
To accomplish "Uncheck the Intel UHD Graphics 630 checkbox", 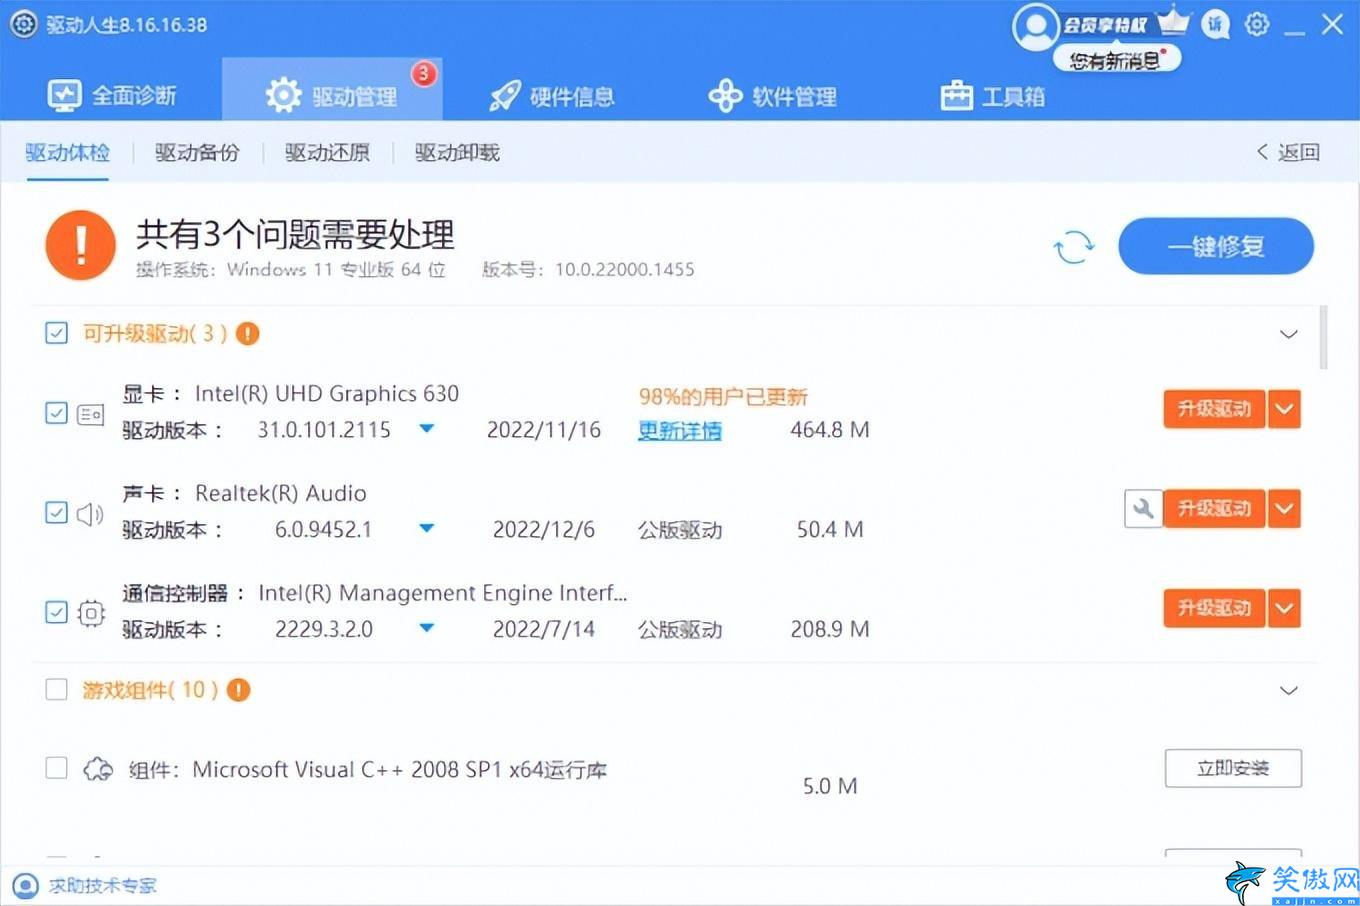I will click(x=57, y=413).
